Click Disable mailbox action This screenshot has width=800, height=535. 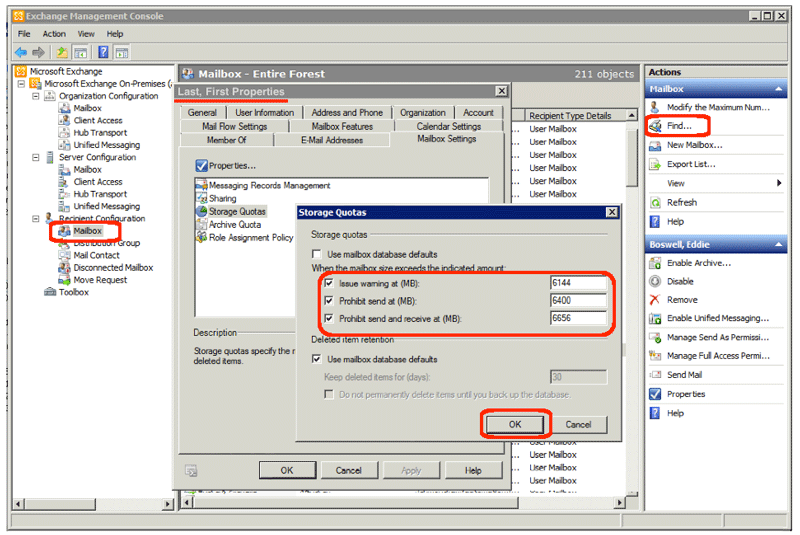tap(680, 282)
